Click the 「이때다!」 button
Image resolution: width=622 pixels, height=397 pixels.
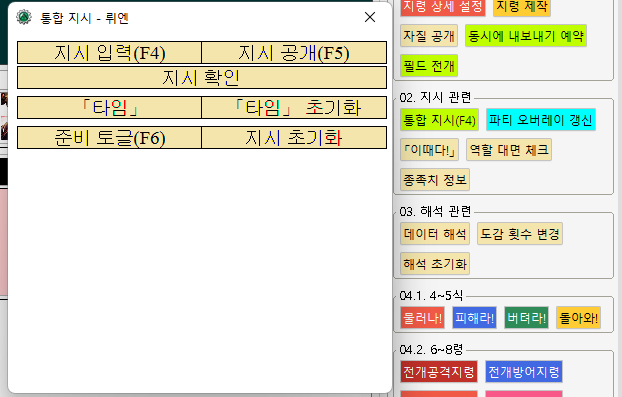430,150
